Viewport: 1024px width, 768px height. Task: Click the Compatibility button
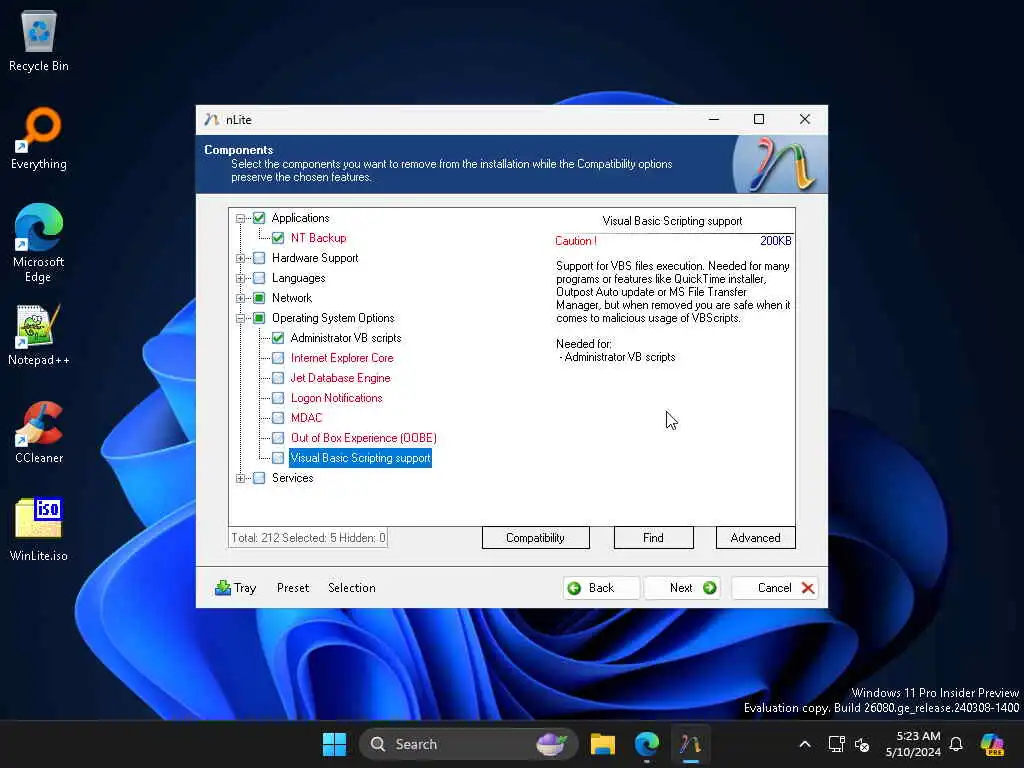tap(536, 537)
